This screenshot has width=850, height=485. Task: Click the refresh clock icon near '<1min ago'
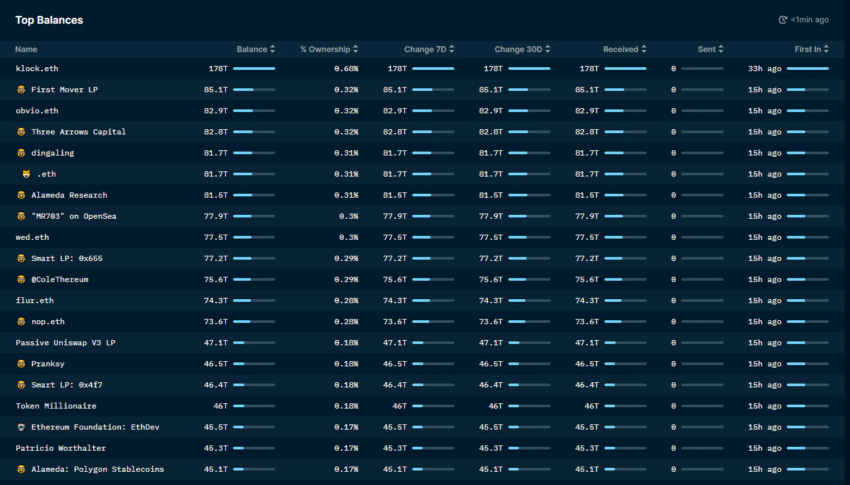(782, 20)
